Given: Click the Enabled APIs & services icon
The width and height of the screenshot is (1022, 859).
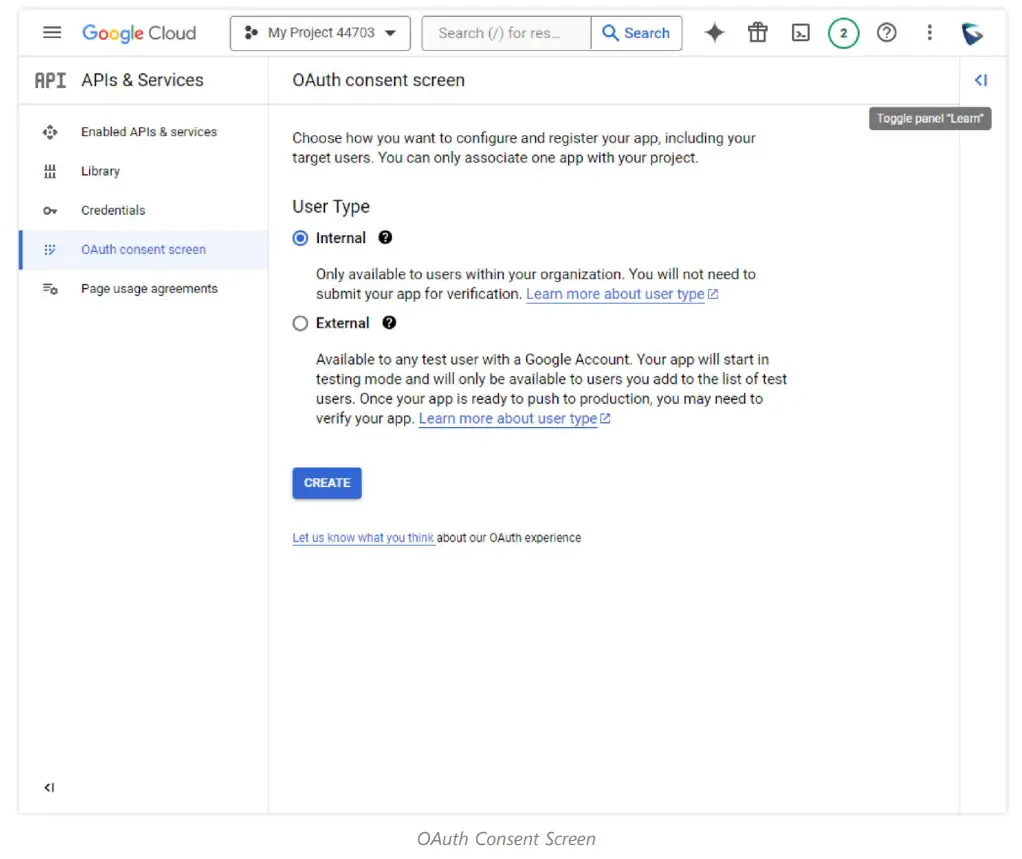Looking at the screenshot, I should [x=50, y=132].
